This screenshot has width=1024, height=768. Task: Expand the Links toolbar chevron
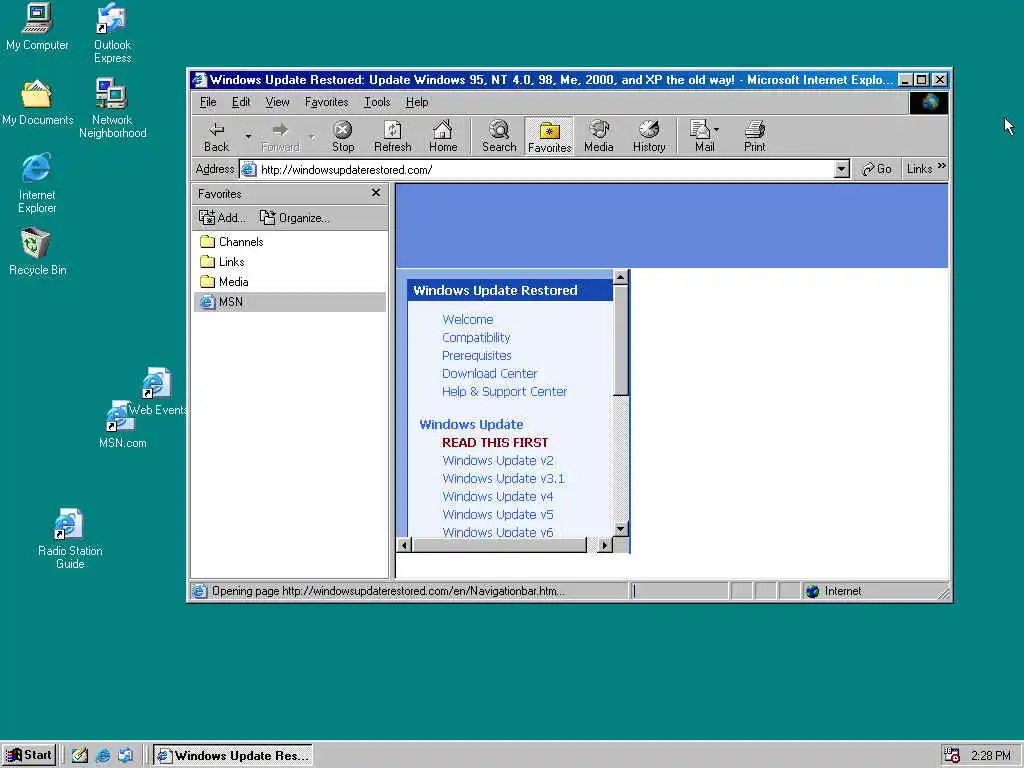tap(942, 167)
